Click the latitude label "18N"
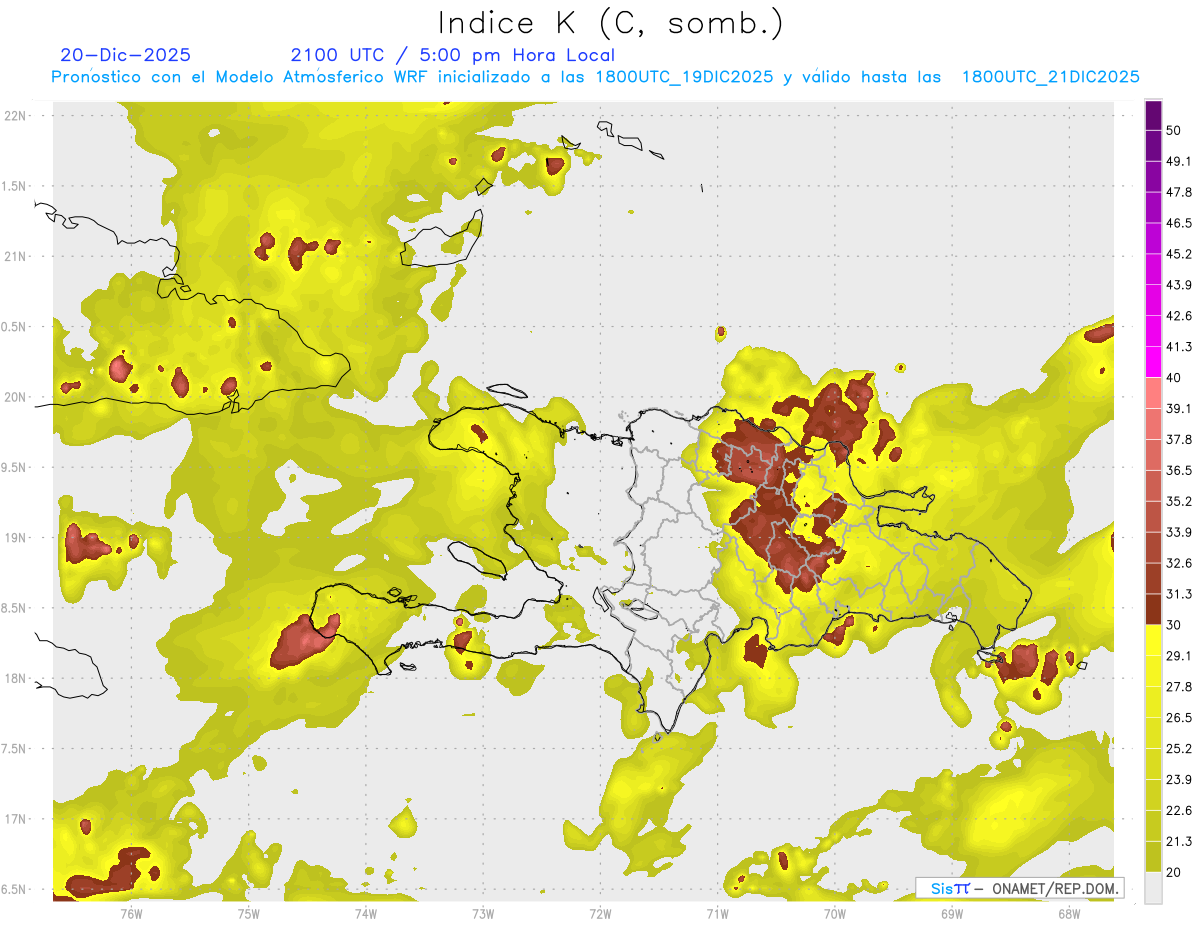This screenshot has width=1200, height=927. click(x=16, y=679)
